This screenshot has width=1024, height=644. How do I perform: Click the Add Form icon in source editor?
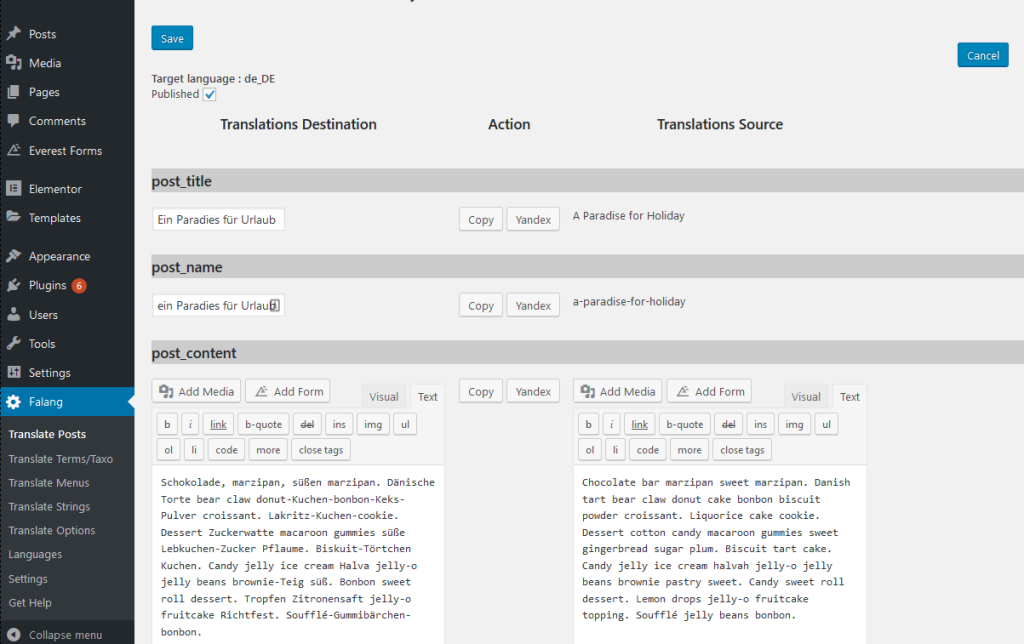(683, 391)
